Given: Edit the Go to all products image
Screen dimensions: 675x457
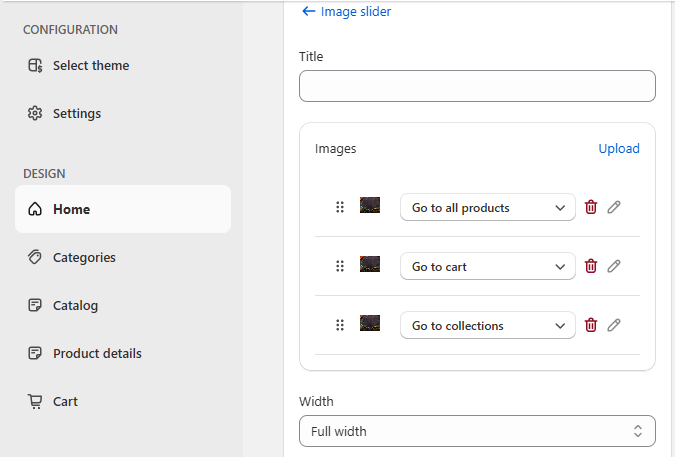Looking at the screenshot, I should point(614,207).
